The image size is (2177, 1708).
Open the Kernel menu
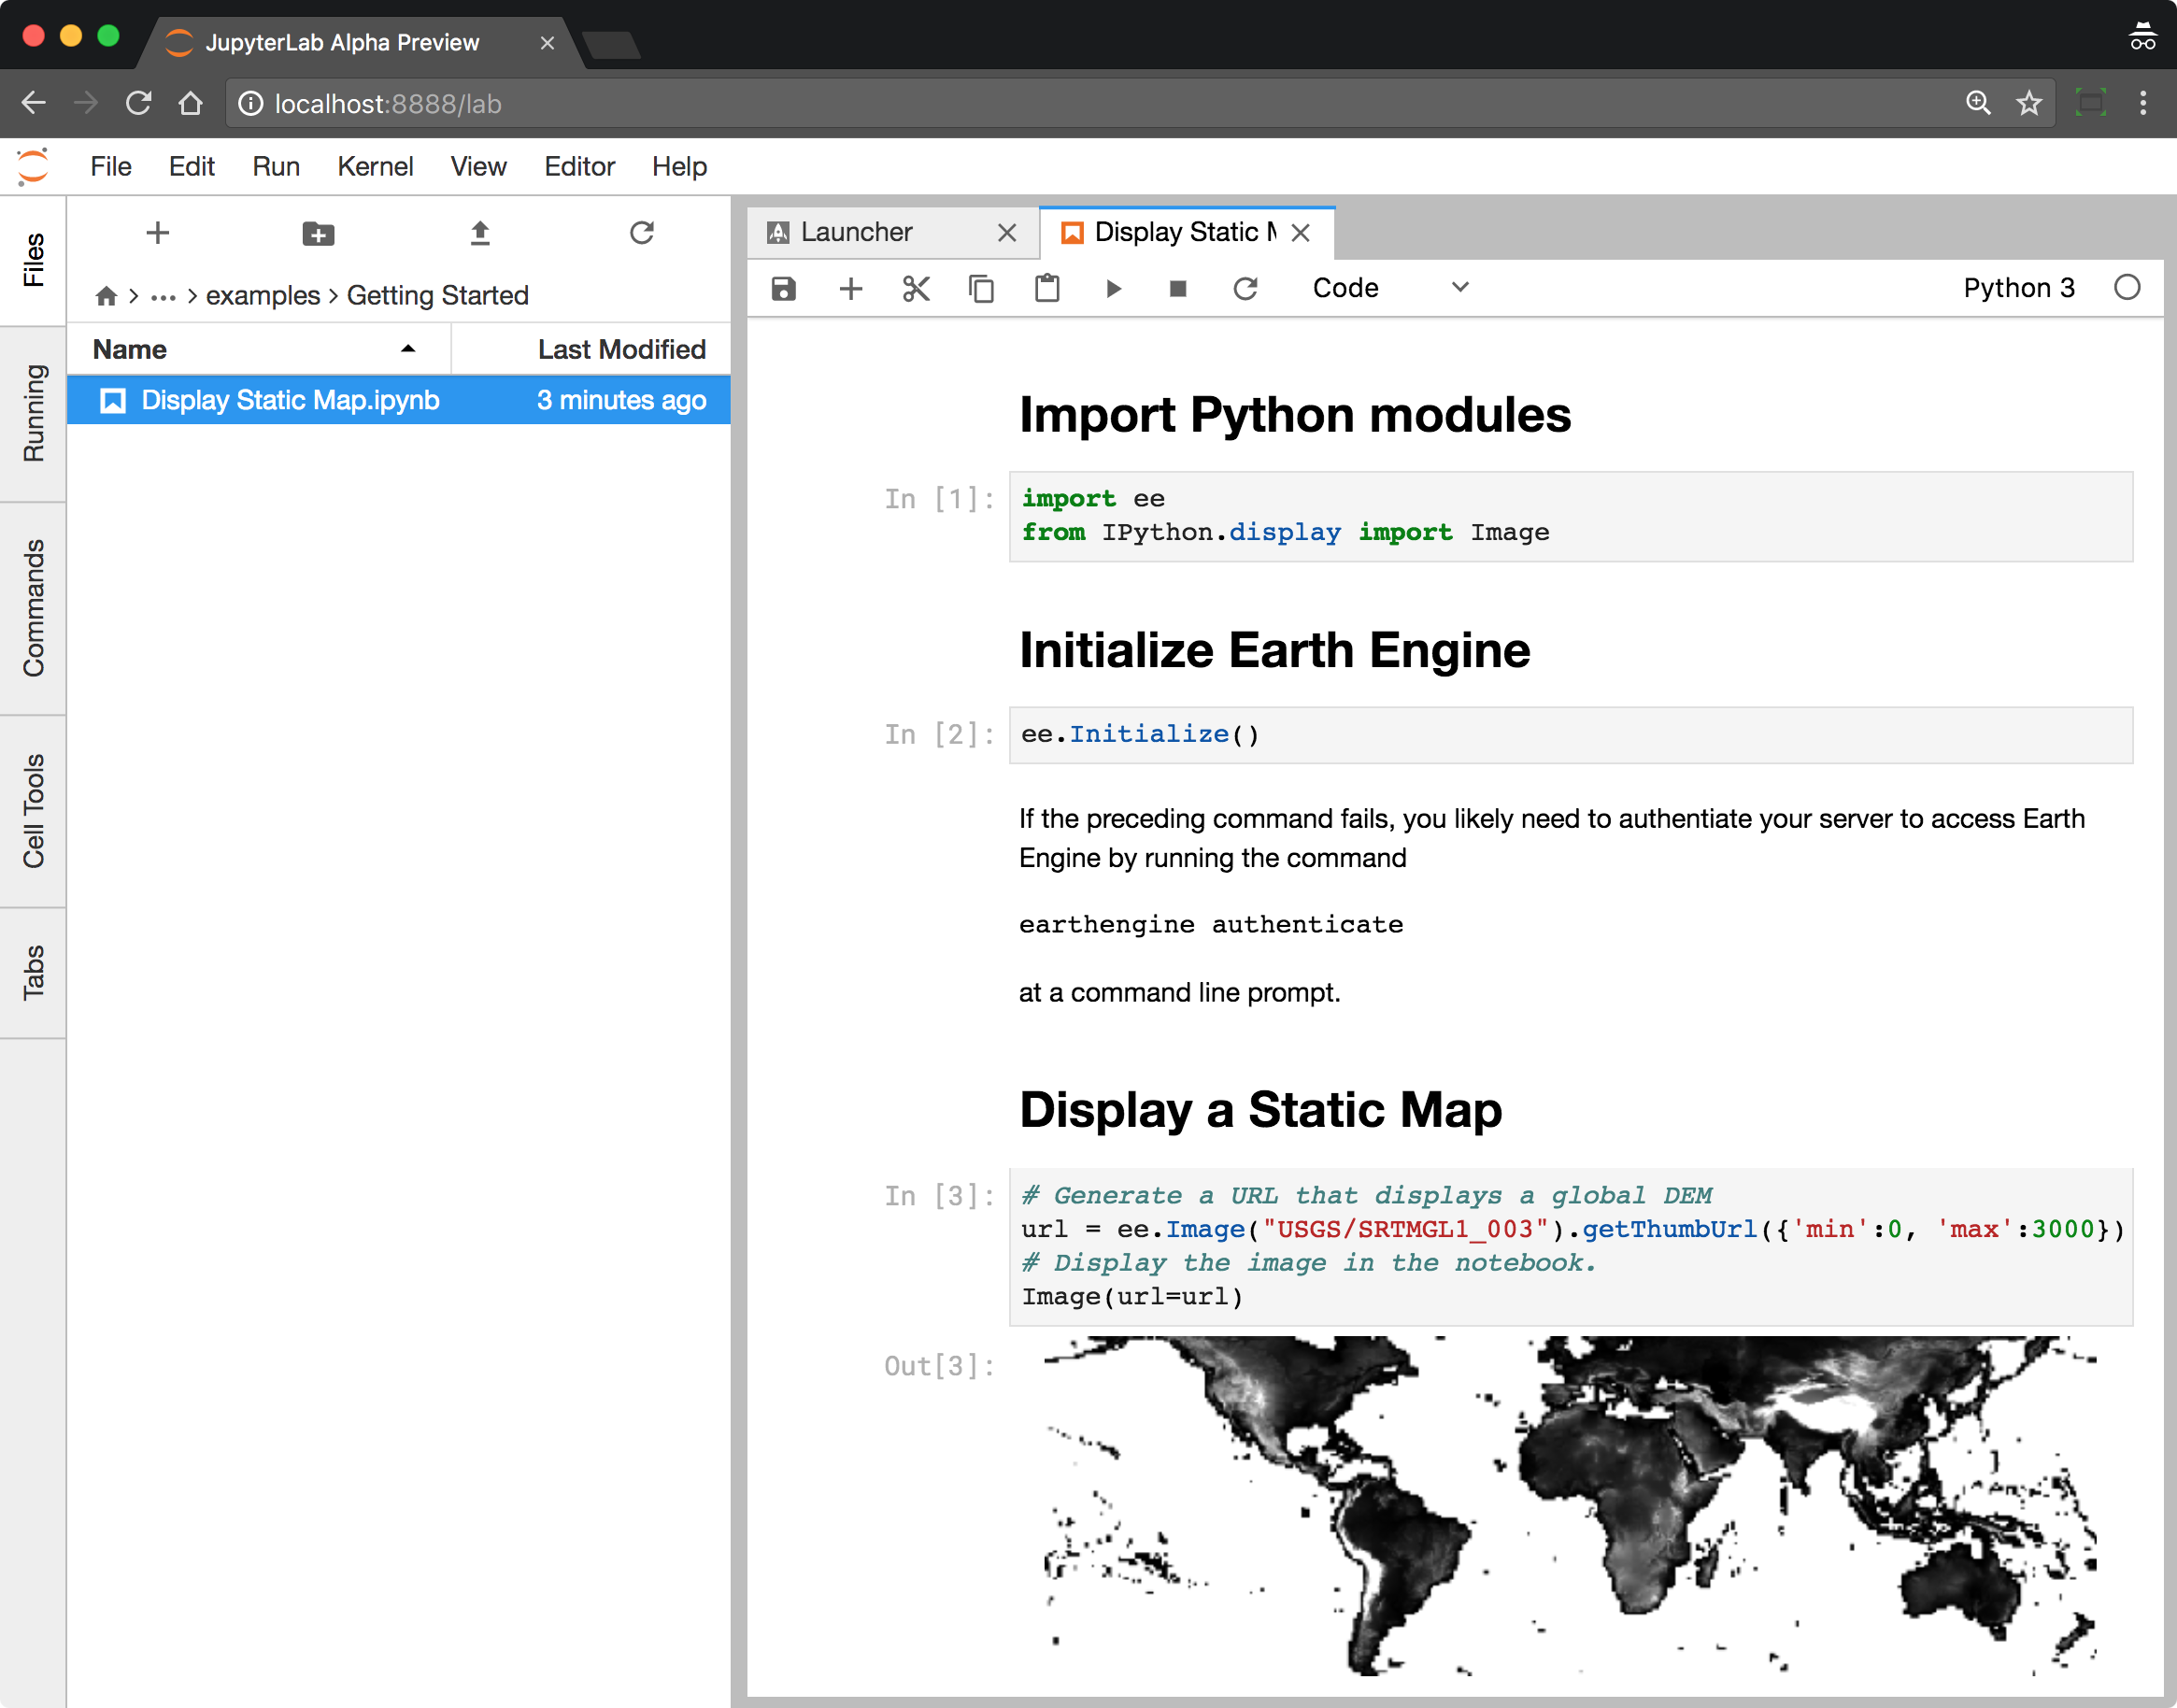(x=377, y=164)
